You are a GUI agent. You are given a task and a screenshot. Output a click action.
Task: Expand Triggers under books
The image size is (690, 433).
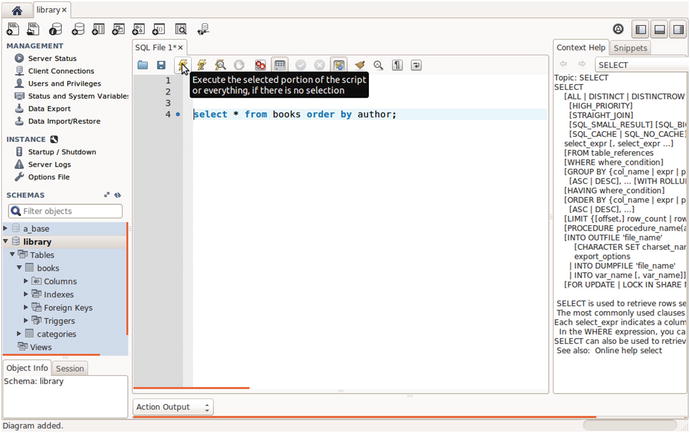[x=26, y=320]
